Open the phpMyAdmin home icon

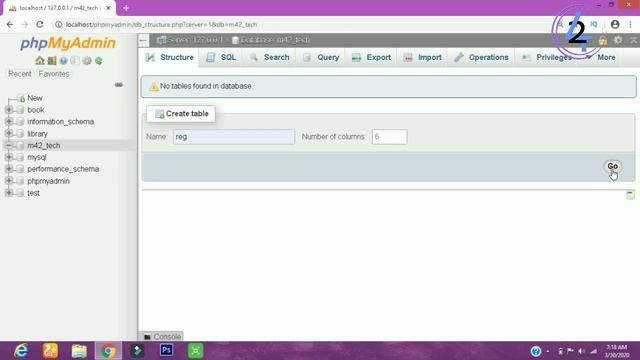(x=40, y=61)
